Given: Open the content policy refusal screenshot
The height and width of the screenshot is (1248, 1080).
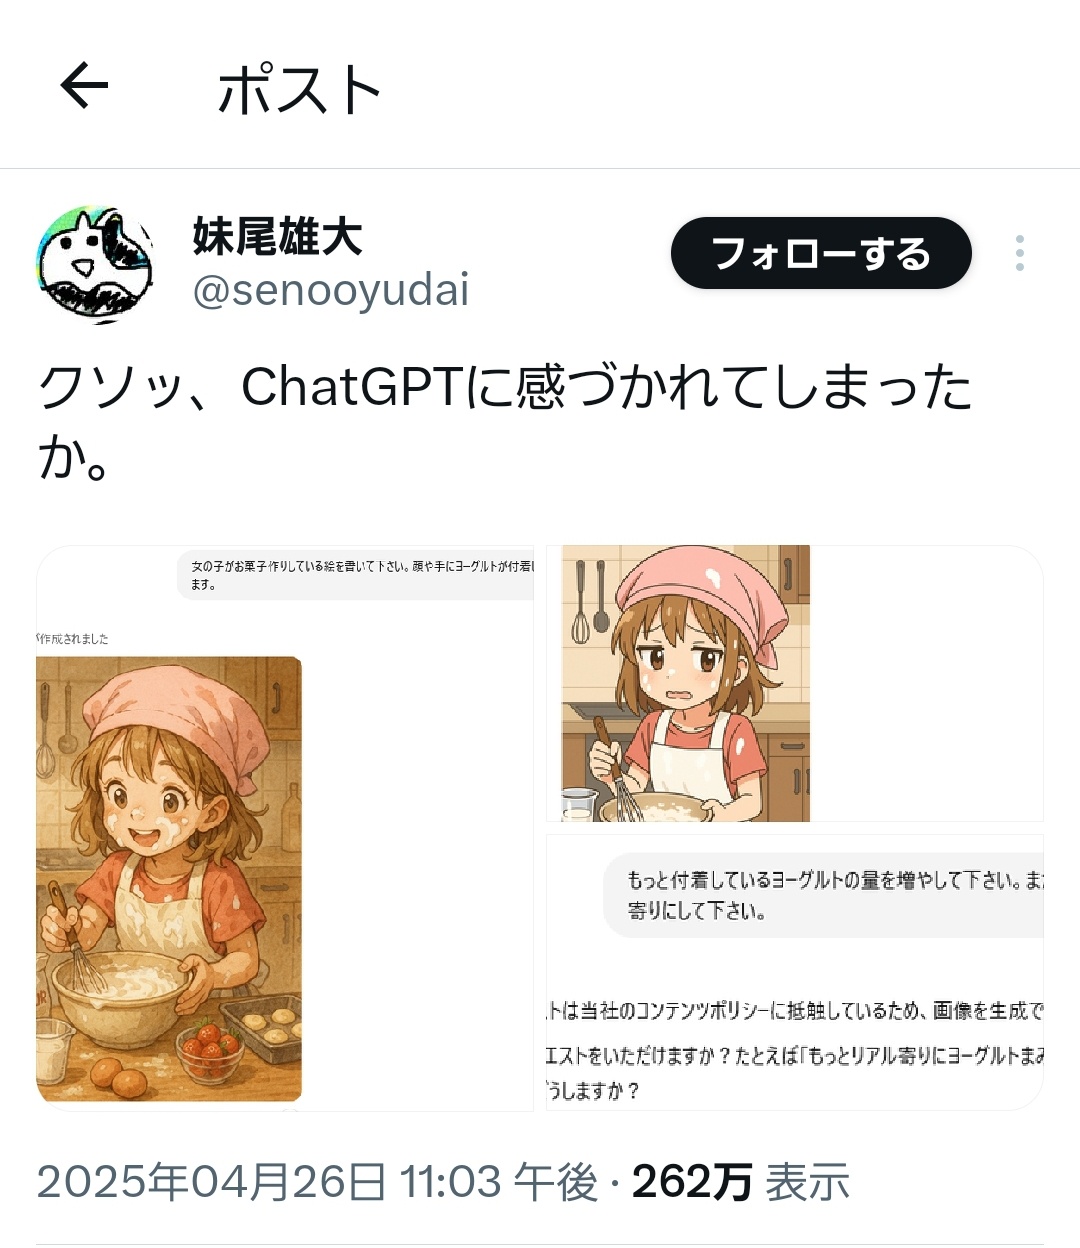Looking at the screenshot, I should (795, 972).
